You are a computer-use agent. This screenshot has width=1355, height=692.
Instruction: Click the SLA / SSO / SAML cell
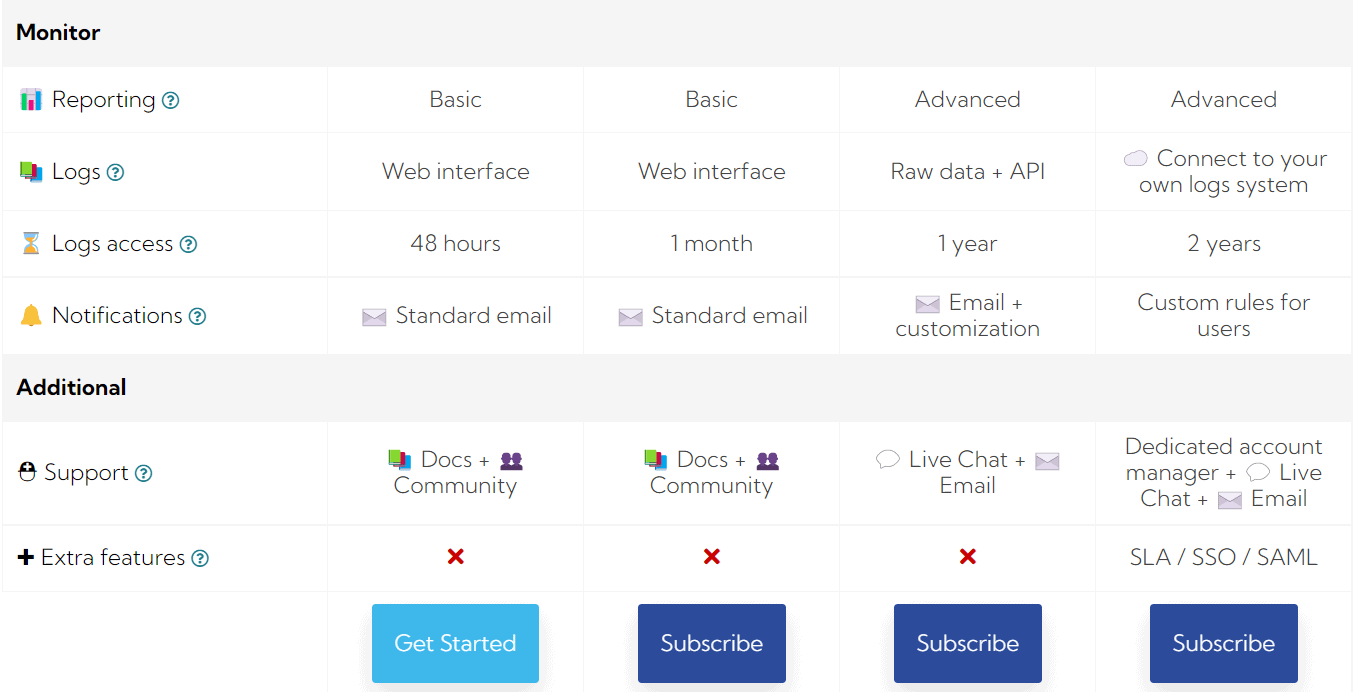pos(1223,558)
